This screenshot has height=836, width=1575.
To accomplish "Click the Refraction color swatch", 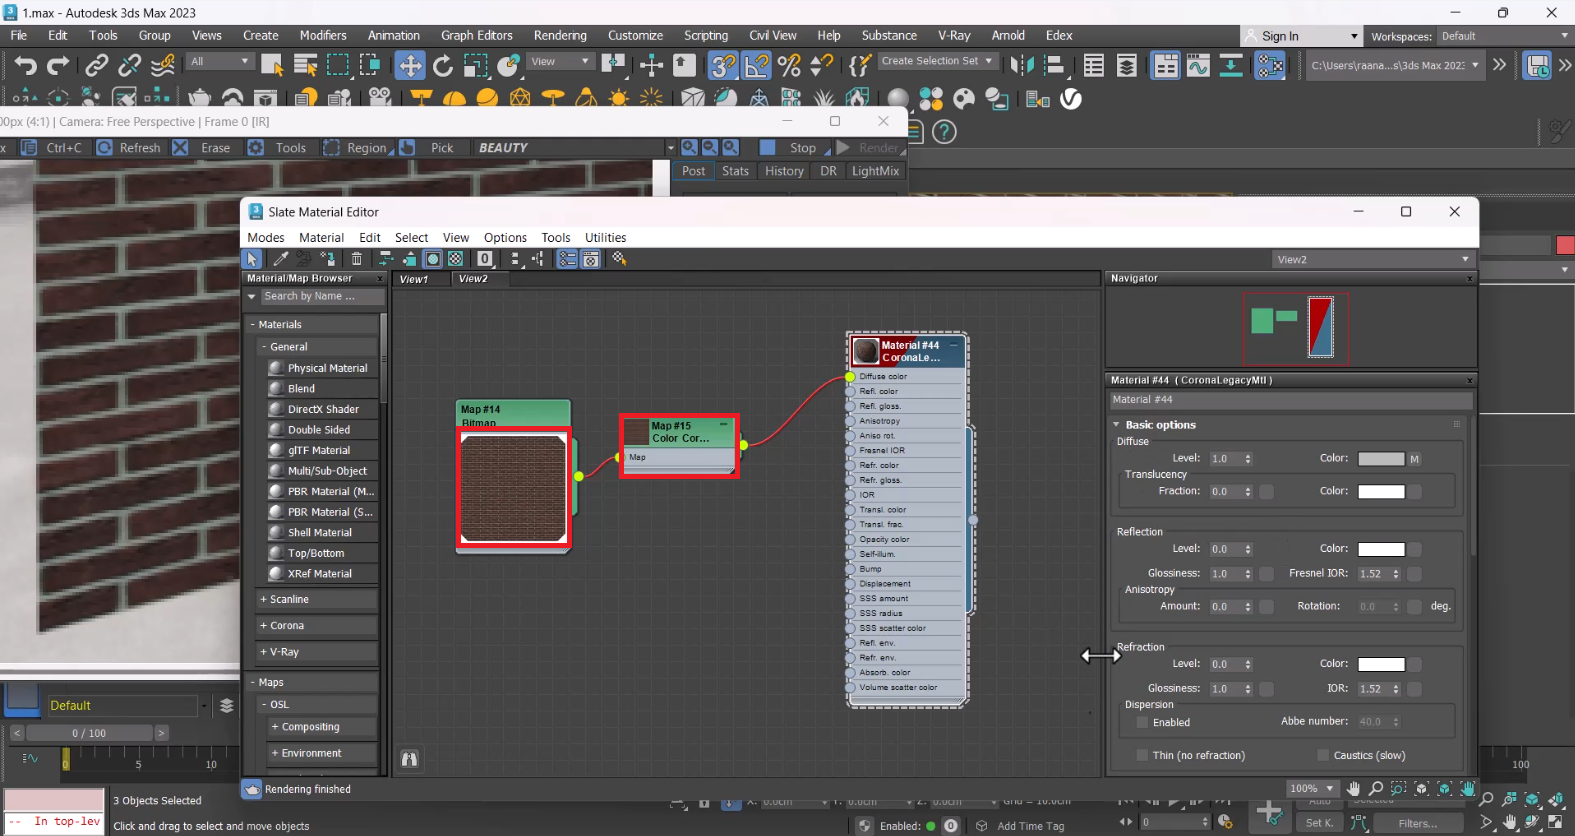I will 1381,664.
